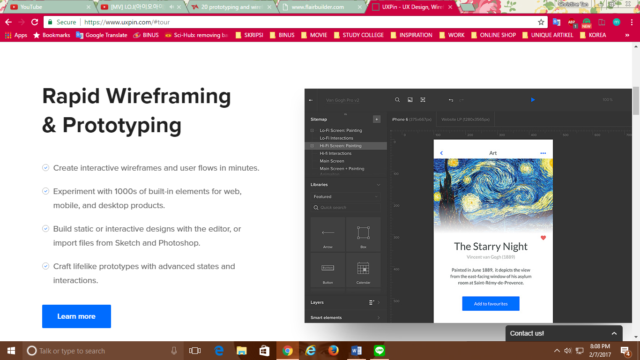The height and width of the screenshot is (360, 640).
Task: Click the red heart icon on Starry Night card
Action: coord(543,238)
